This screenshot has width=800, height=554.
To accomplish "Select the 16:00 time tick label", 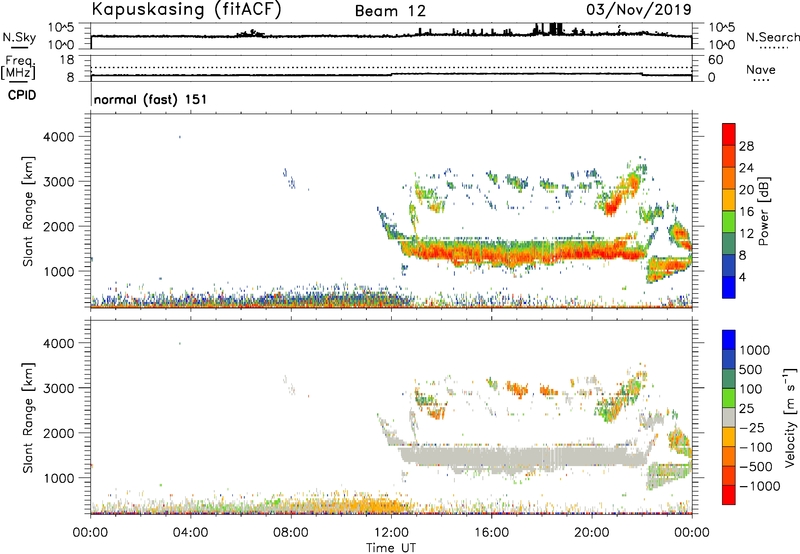I will [x=491, y=533].
